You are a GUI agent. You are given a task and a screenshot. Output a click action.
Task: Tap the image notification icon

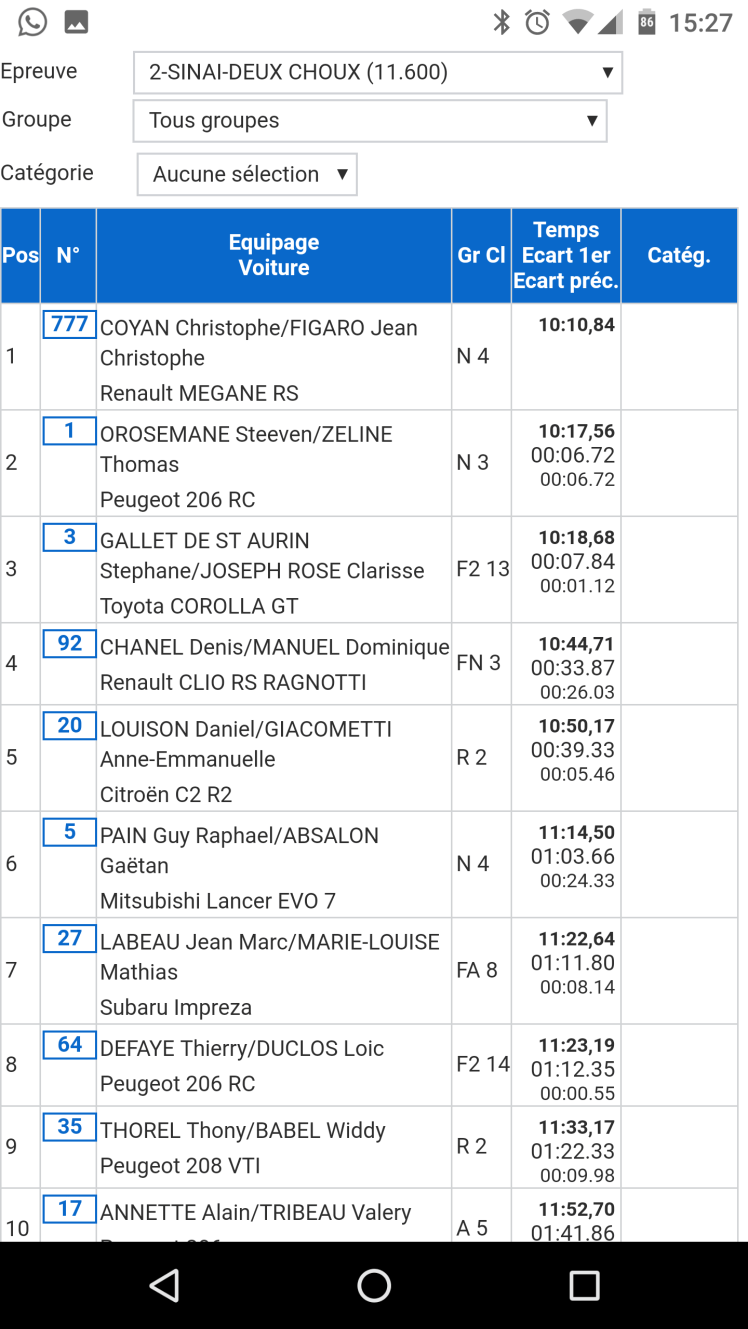[76, 21]
